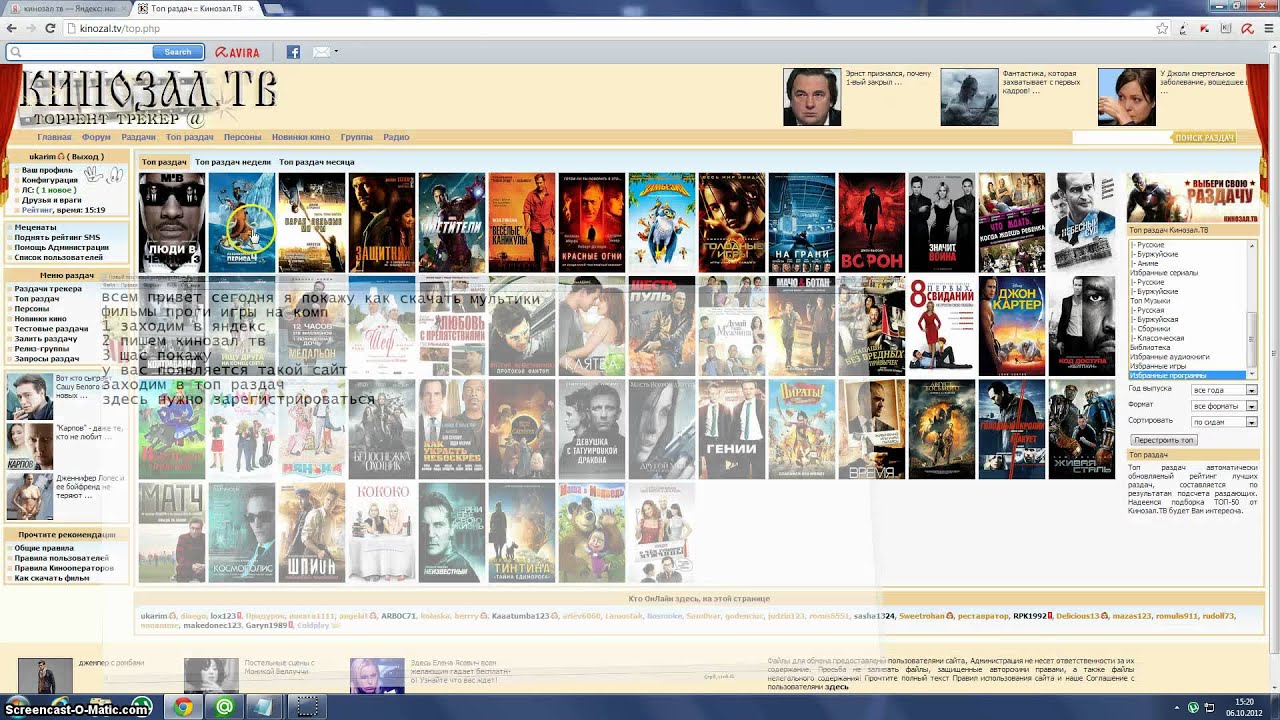The image size is (1280, 720).
Task: Open the Поднять рейтинг SMS link
Action: (57, 237)
